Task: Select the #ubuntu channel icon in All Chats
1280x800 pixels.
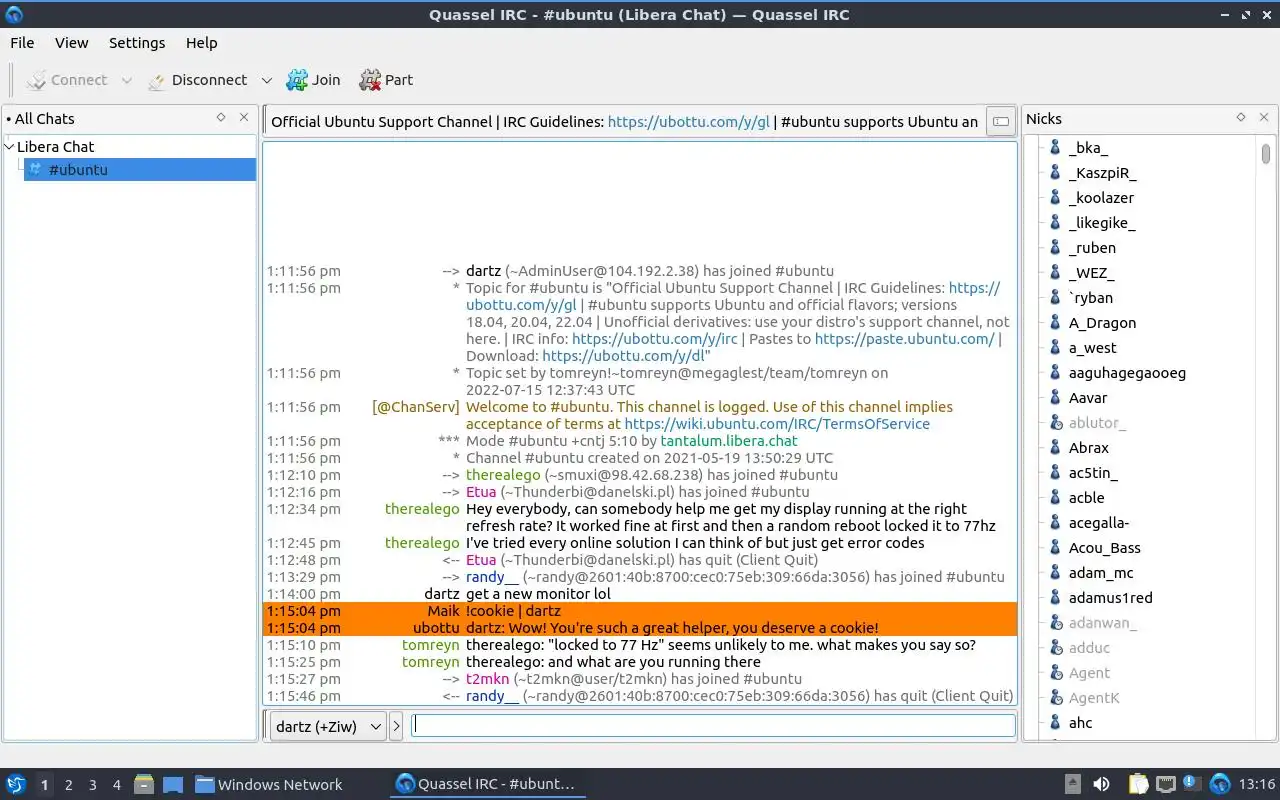Action: (35, 170)
